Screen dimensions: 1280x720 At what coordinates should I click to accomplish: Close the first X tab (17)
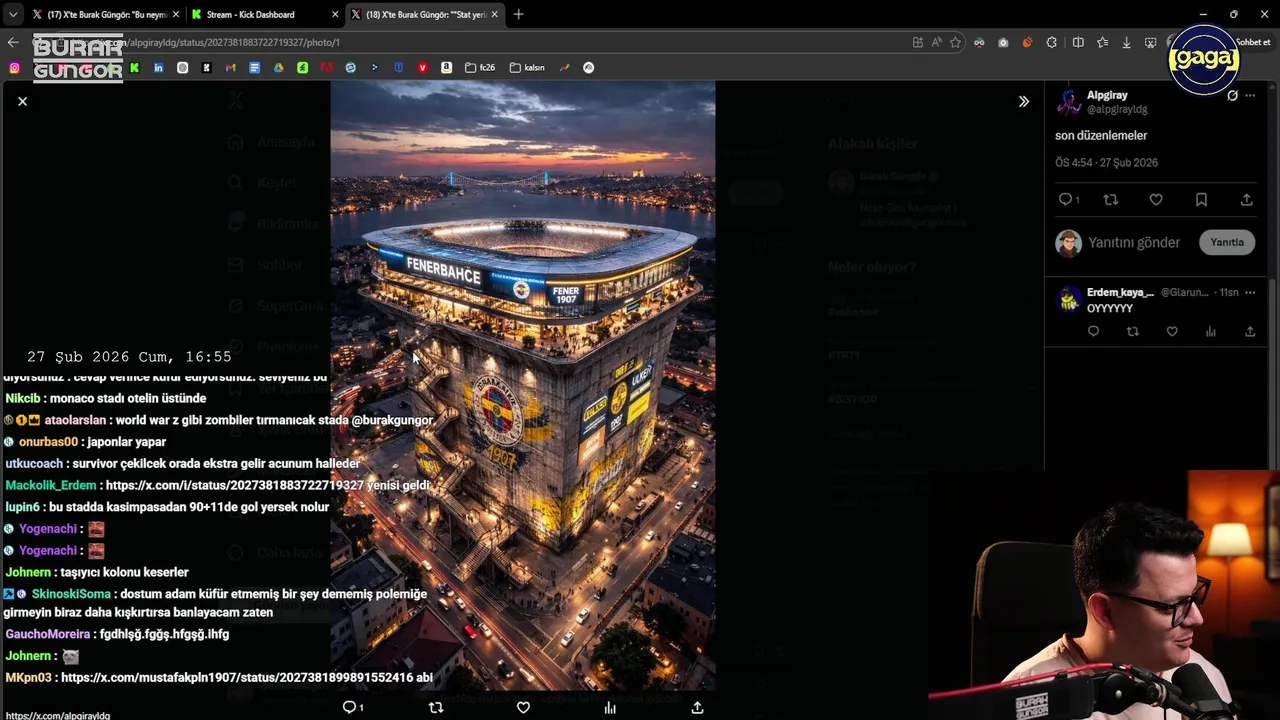click(174, 14)
